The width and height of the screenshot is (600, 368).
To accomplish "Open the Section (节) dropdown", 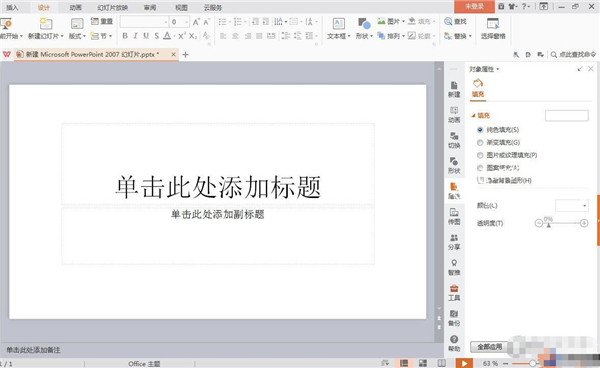I will point(101,36).
